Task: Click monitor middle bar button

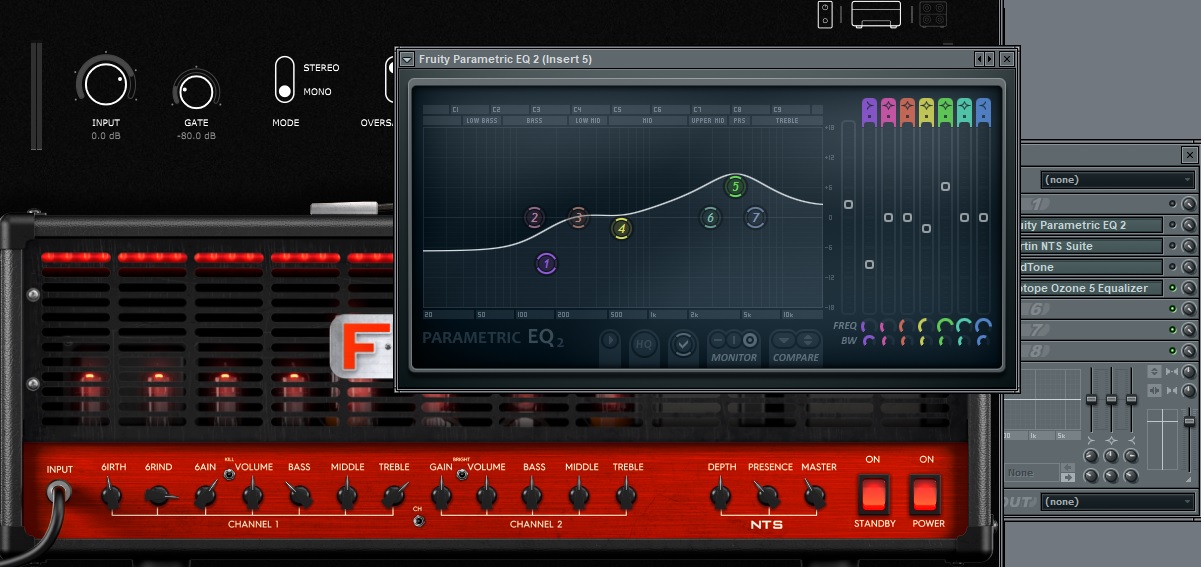Action: tap(734, 339)
